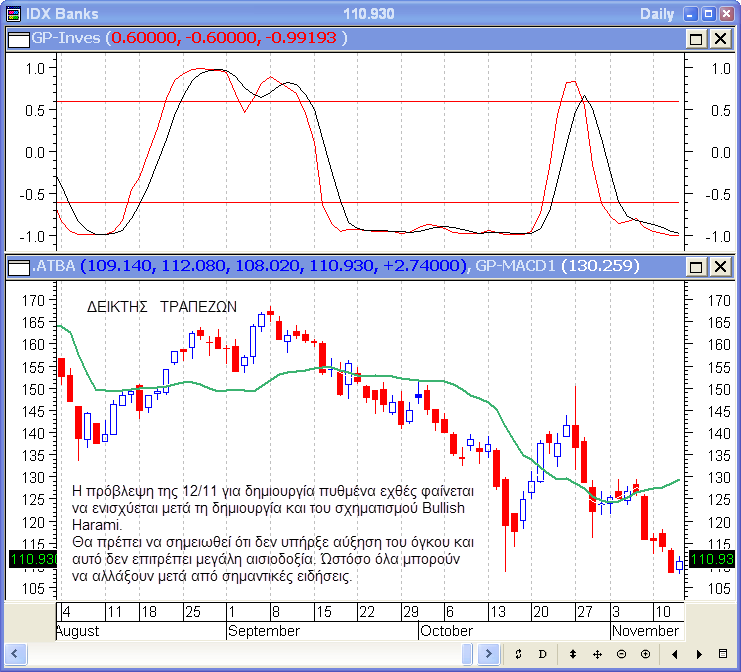This screenshot has height=672, width=741.
Task: Close the GP-Inves indicator panel
Action: pos(719,38)
